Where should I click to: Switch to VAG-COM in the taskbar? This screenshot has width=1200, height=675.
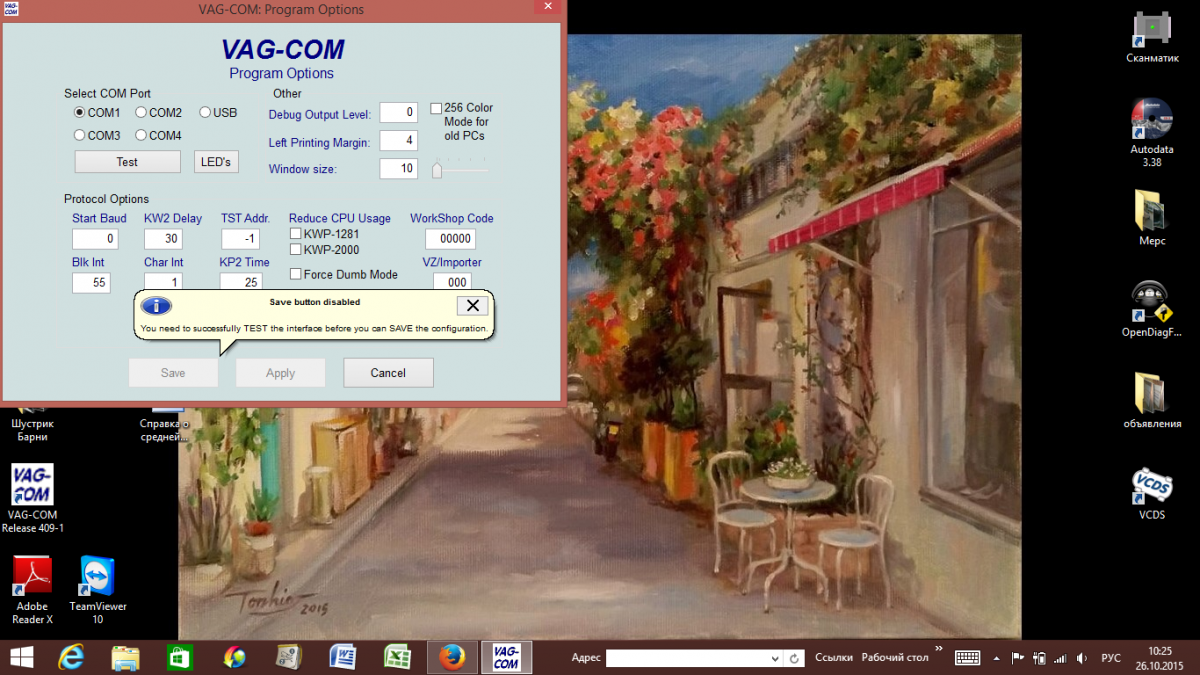pos(506,657)
